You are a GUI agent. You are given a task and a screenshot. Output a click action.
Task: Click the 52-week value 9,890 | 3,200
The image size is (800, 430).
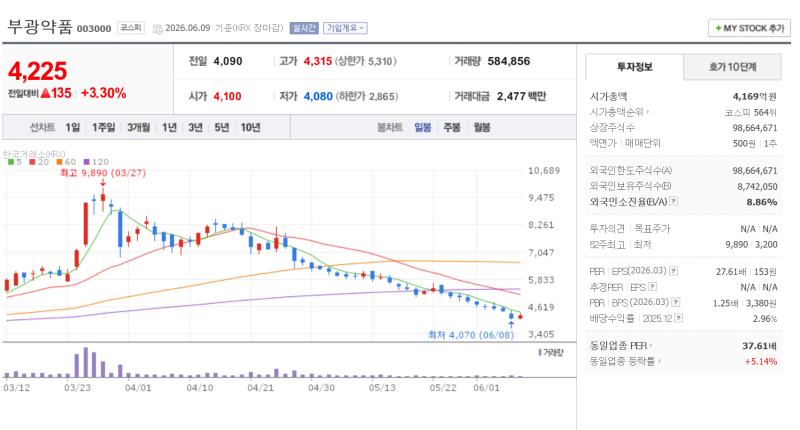point(752,244)
